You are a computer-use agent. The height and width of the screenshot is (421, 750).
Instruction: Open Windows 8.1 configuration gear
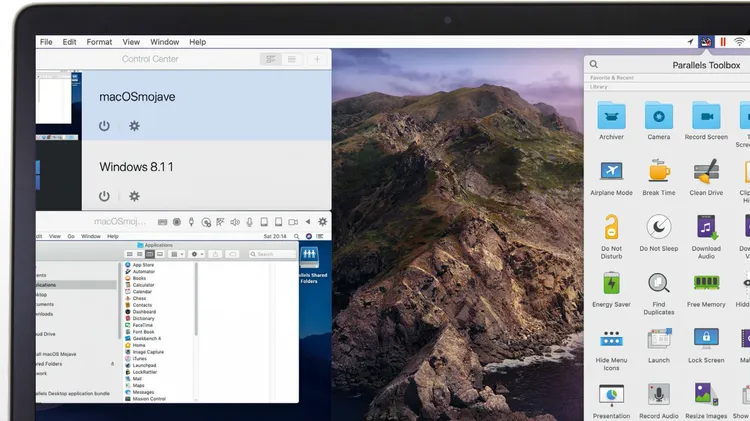pos(134,196)
